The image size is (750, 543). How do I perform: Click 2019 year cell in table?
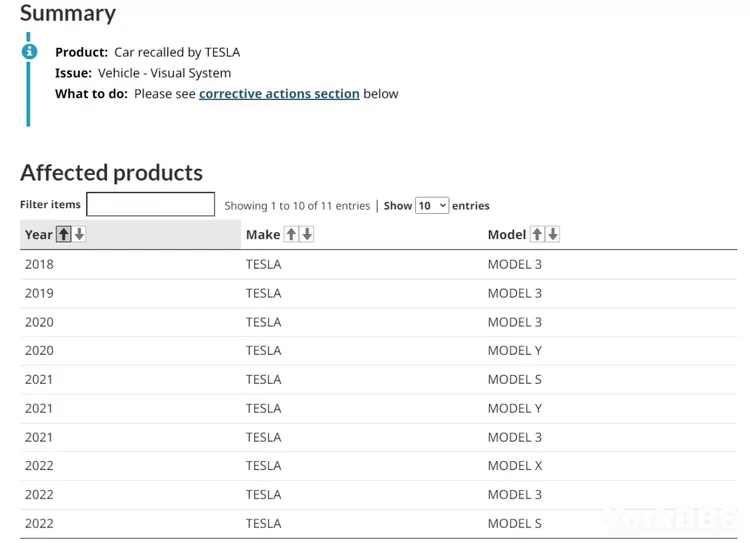(x=39, y=293)
